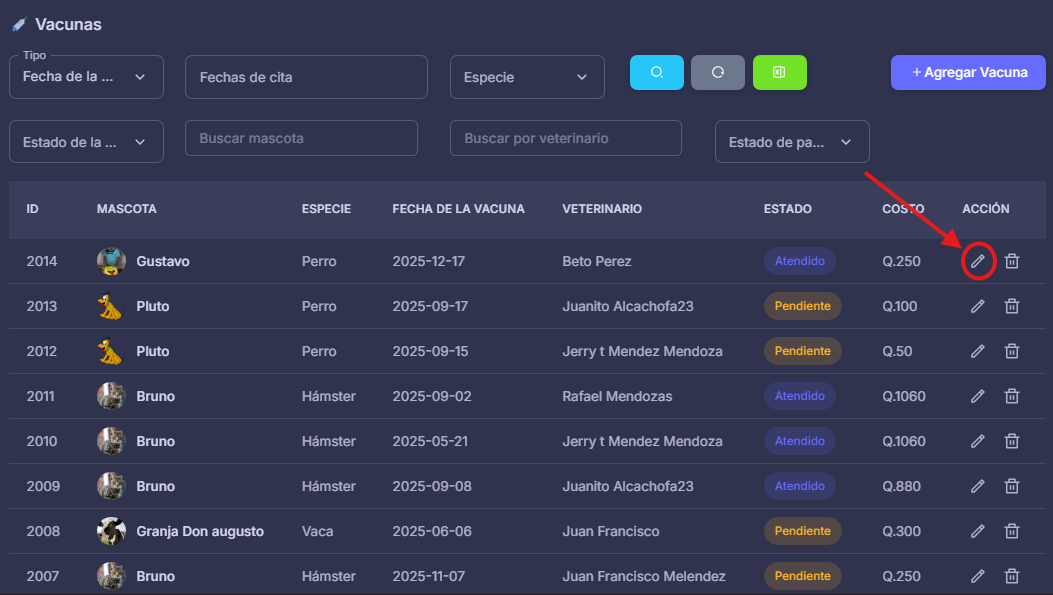Delete vaccine record 2014 with trash icon
The width and height of the screenshot is (1053, 595).
1012,261
